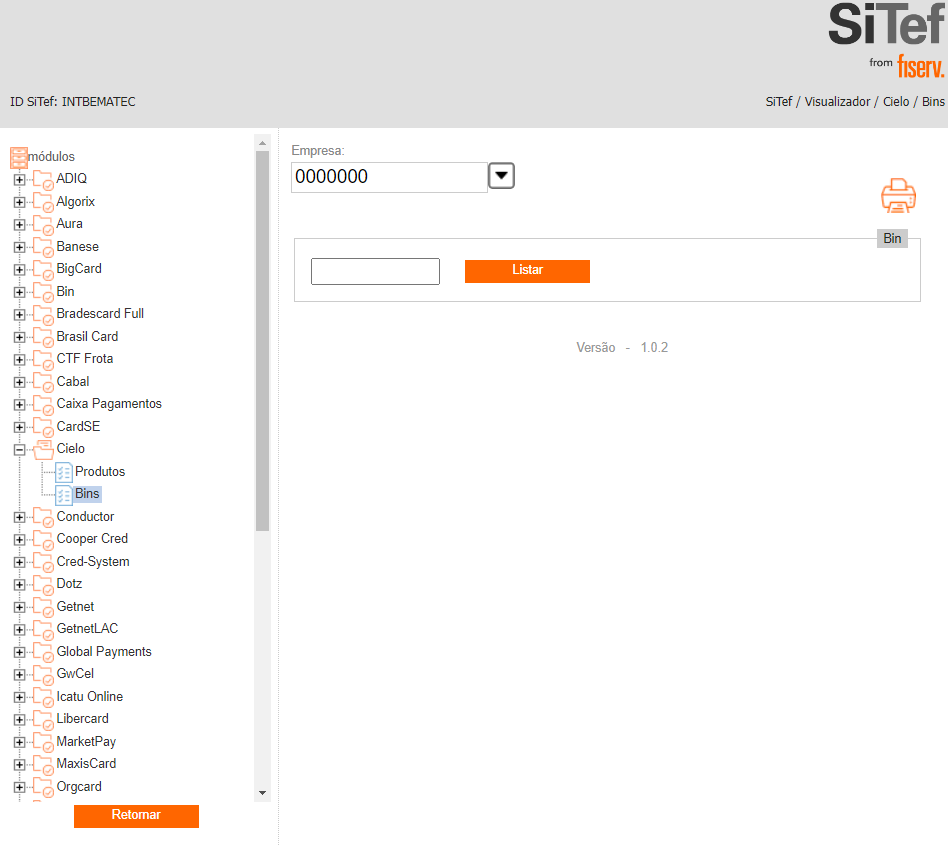The height and width of the screenshot is (846, 948).
Task: Click the Bradescard Full folder icon
Action: click(43, 315)
